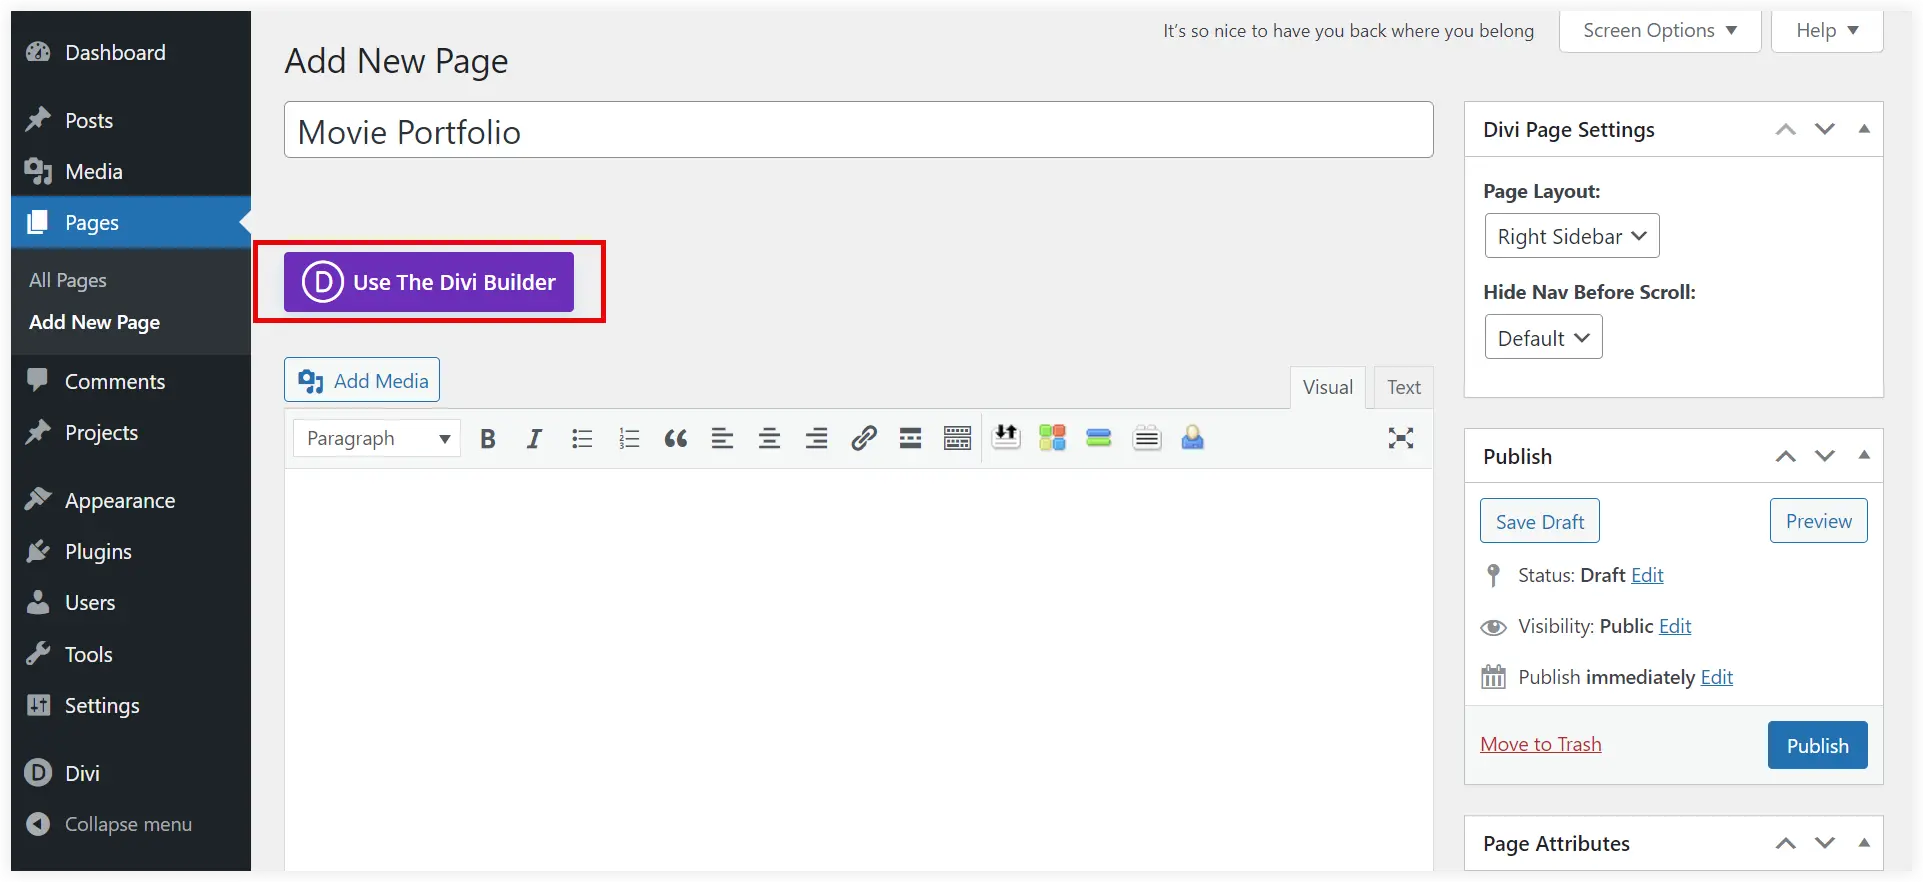Toggle bold formatting in editor toolbar

(x=487, y=438)
